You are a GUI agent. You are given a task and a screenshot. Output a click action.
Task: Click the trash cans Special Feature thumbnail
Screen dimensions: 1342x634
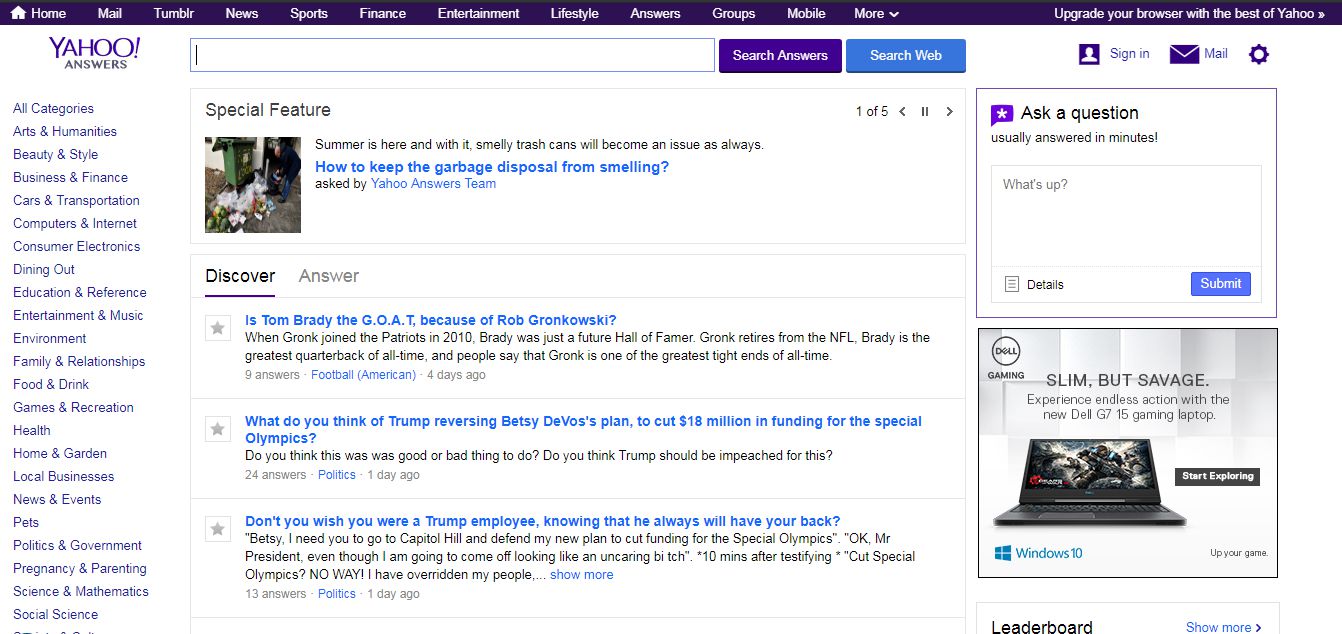[x=253, y=185]
